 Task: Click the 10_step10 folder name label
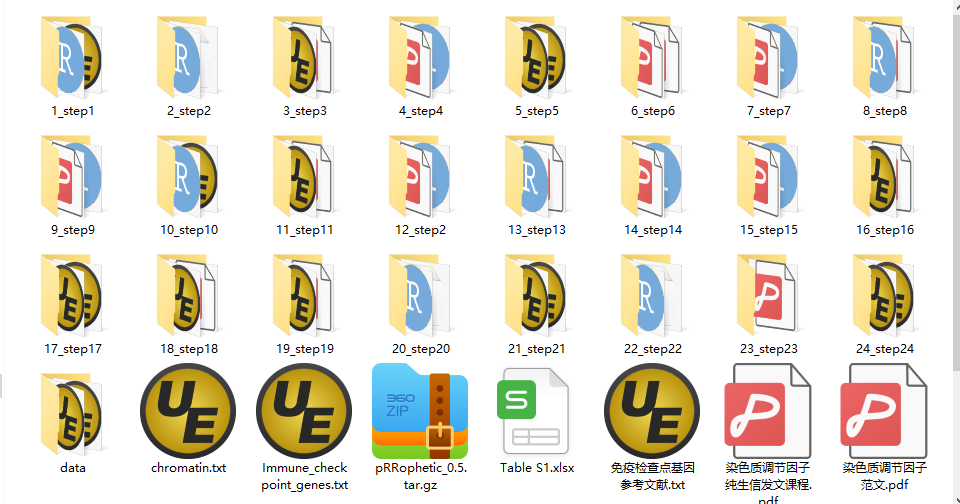[188, 230]
